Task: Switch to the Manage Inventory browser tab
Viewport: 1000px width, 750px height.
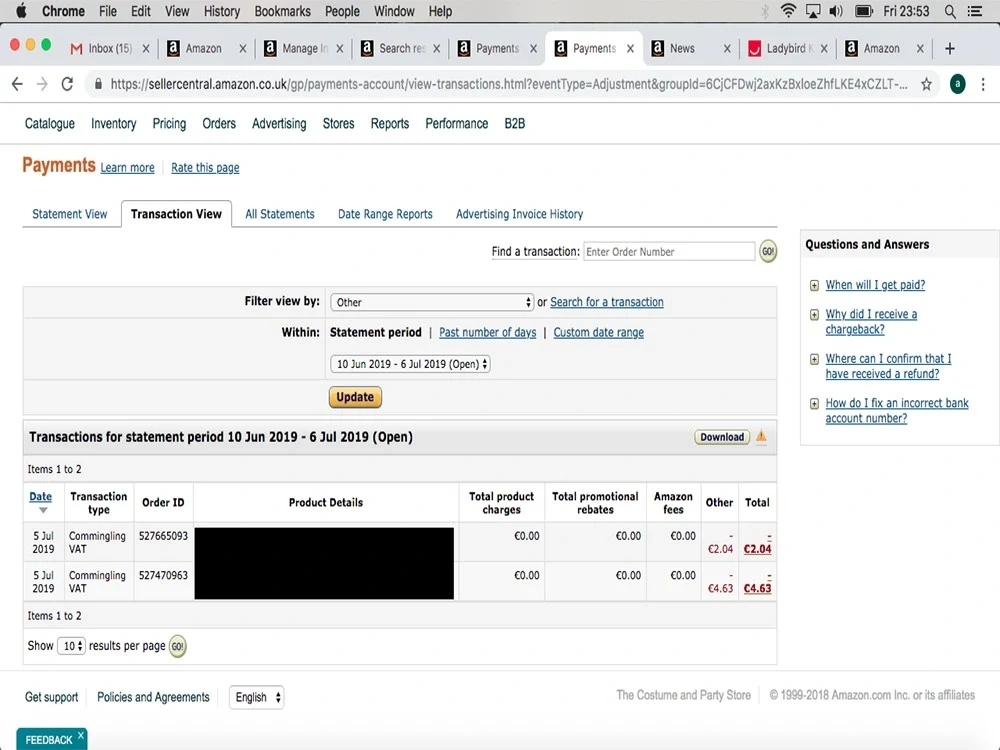Action: 304,48
